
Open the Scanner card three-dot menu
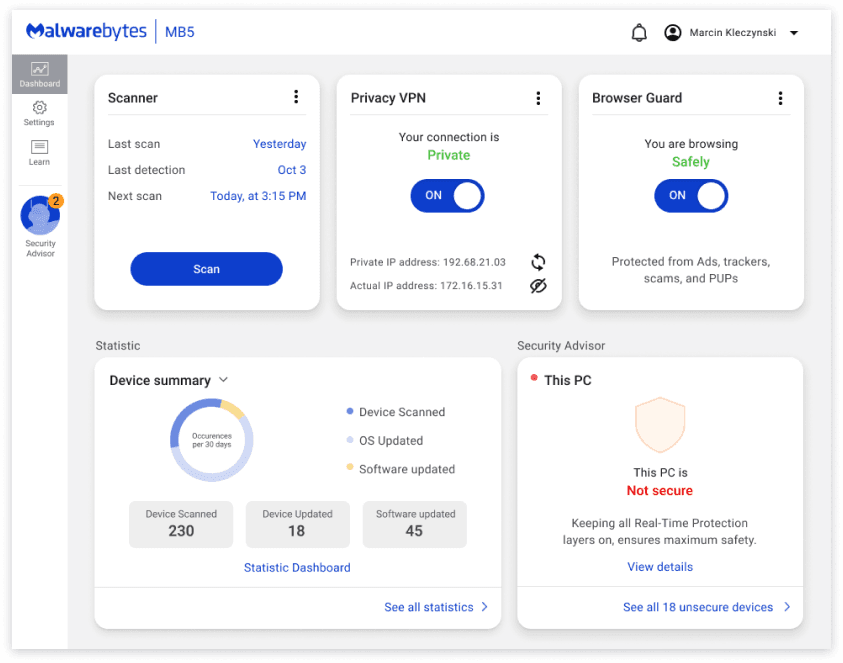pos(296,97)
